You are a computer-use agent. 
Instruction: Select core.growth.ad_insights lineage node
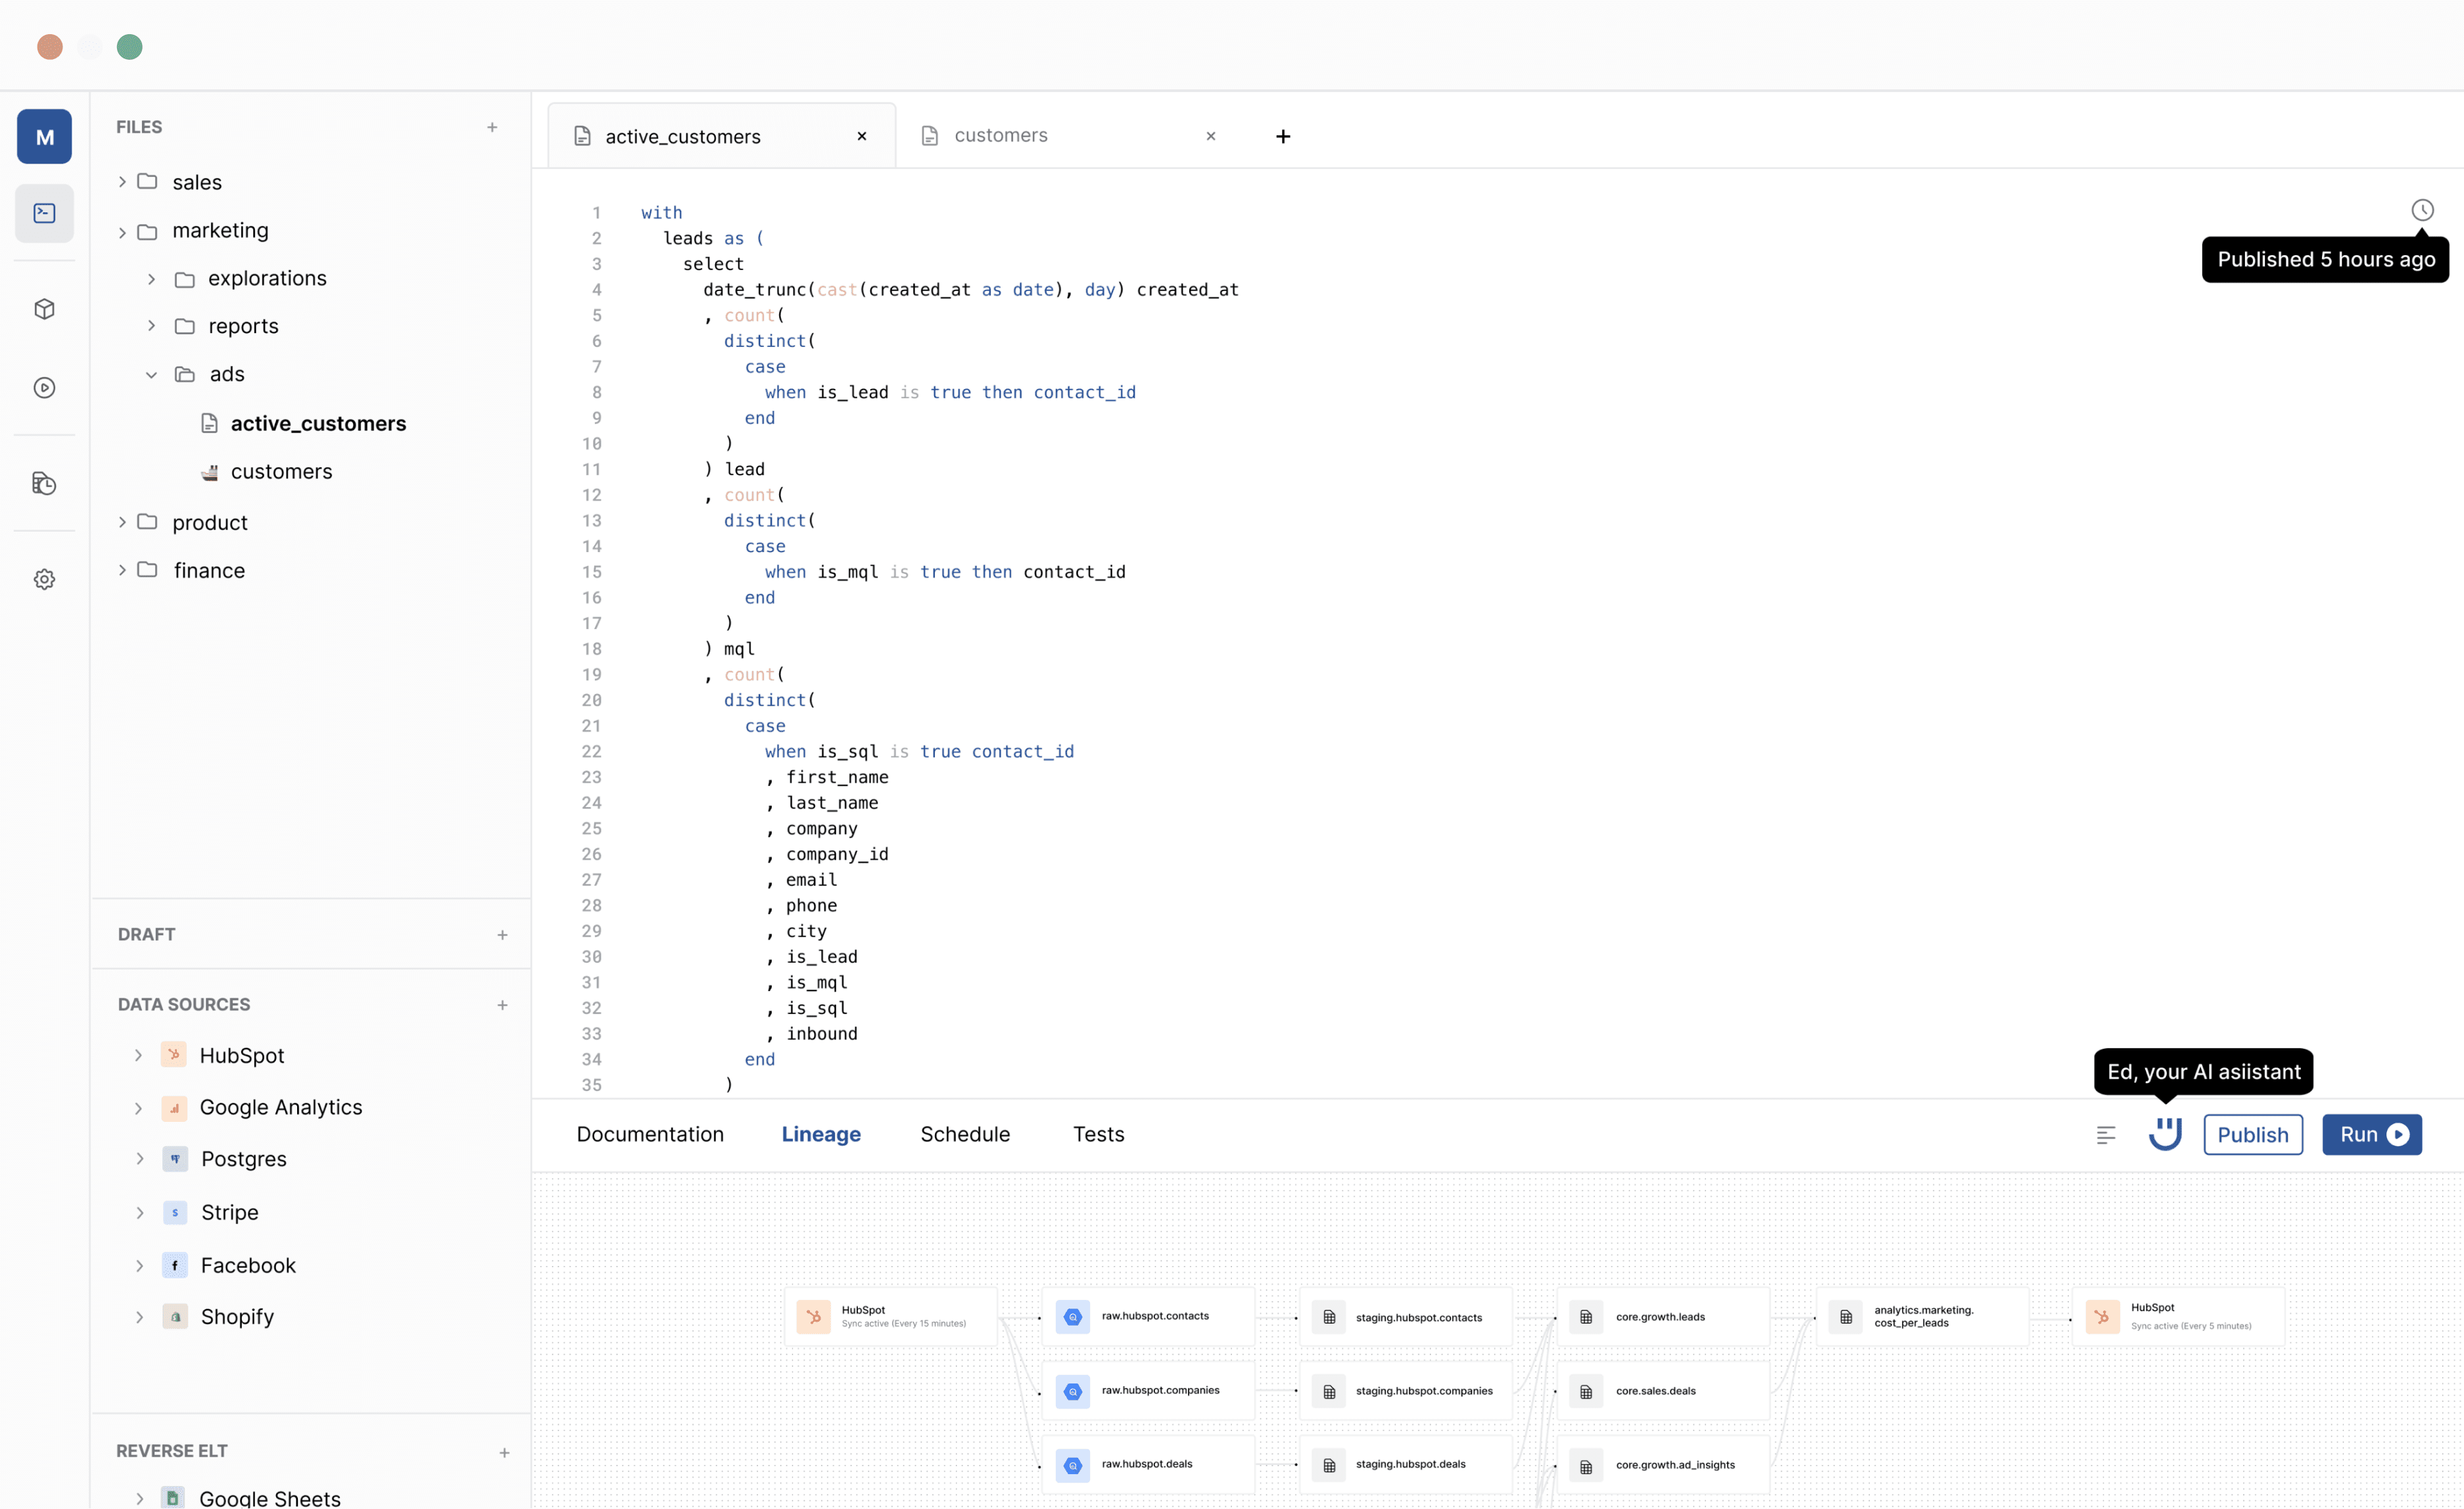pos(1662,1464)
